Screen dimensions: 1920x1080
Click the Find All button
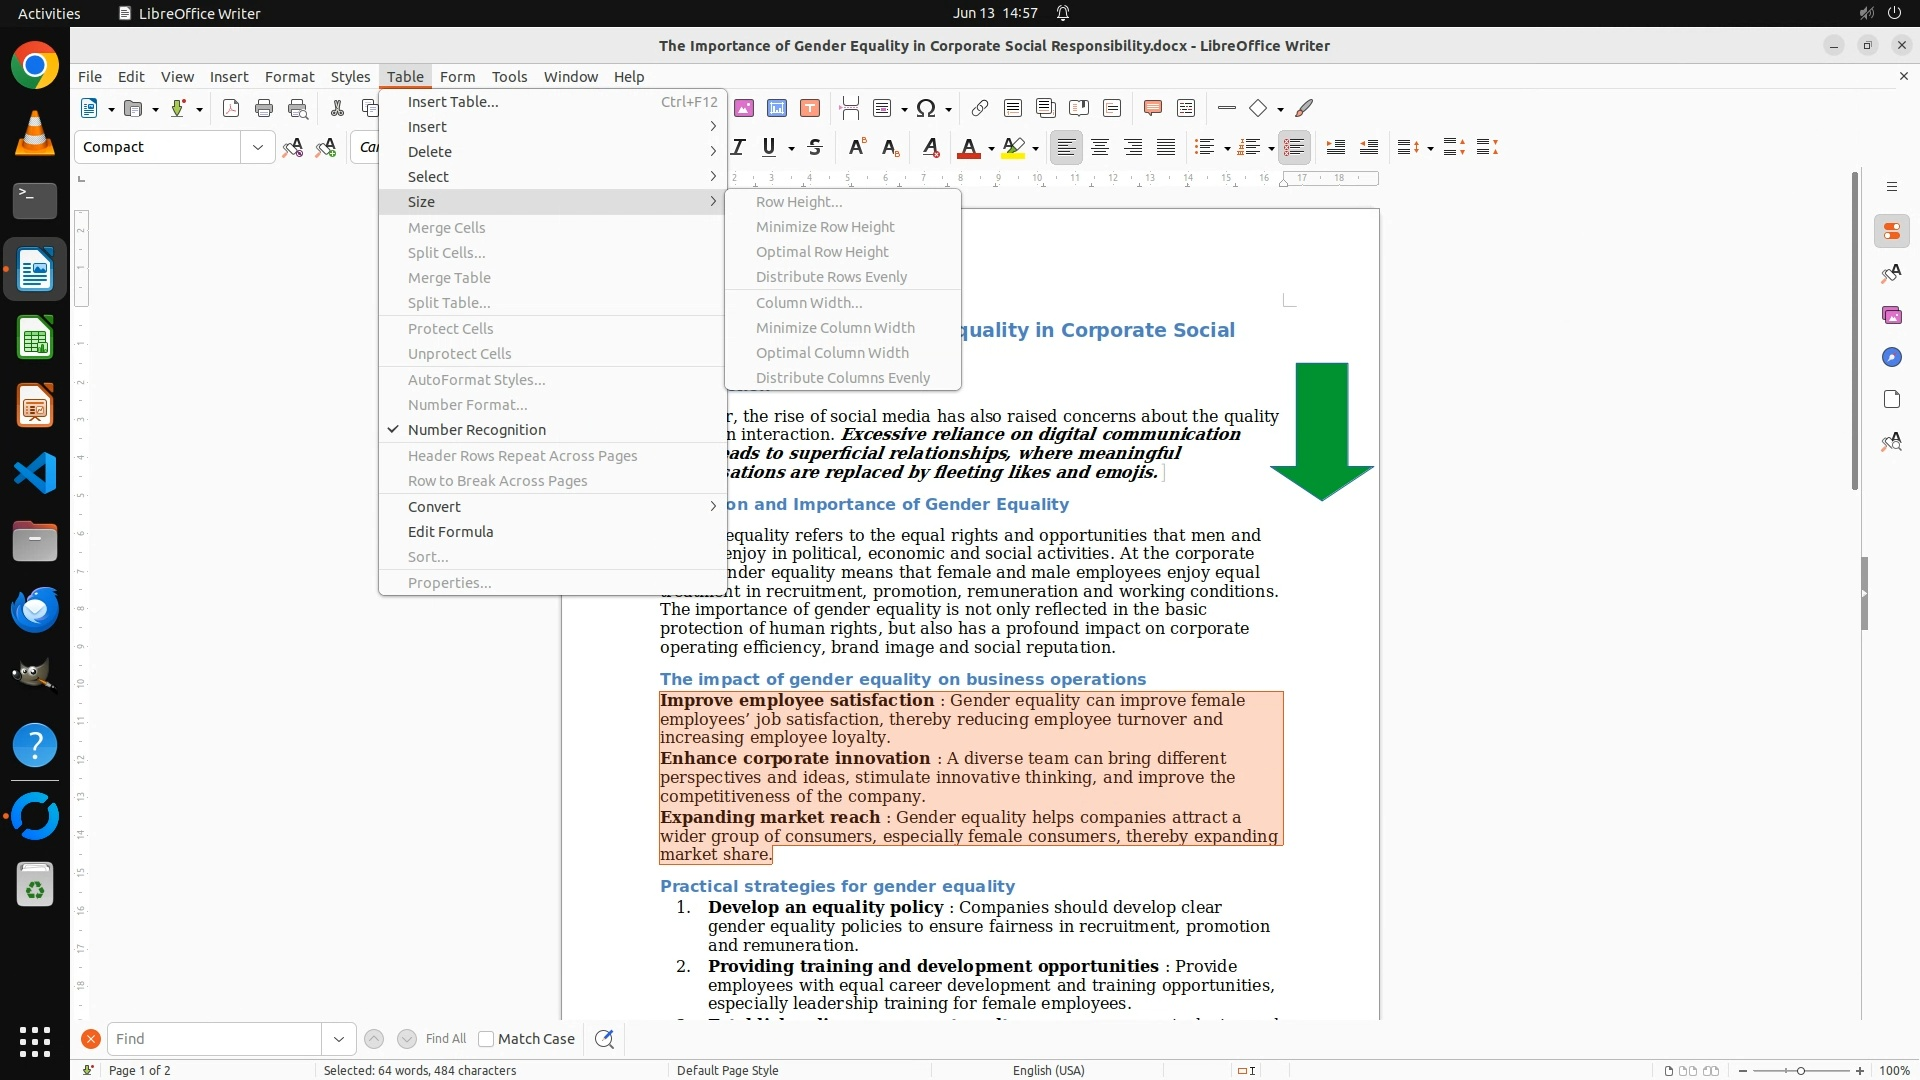[446, 1039]
